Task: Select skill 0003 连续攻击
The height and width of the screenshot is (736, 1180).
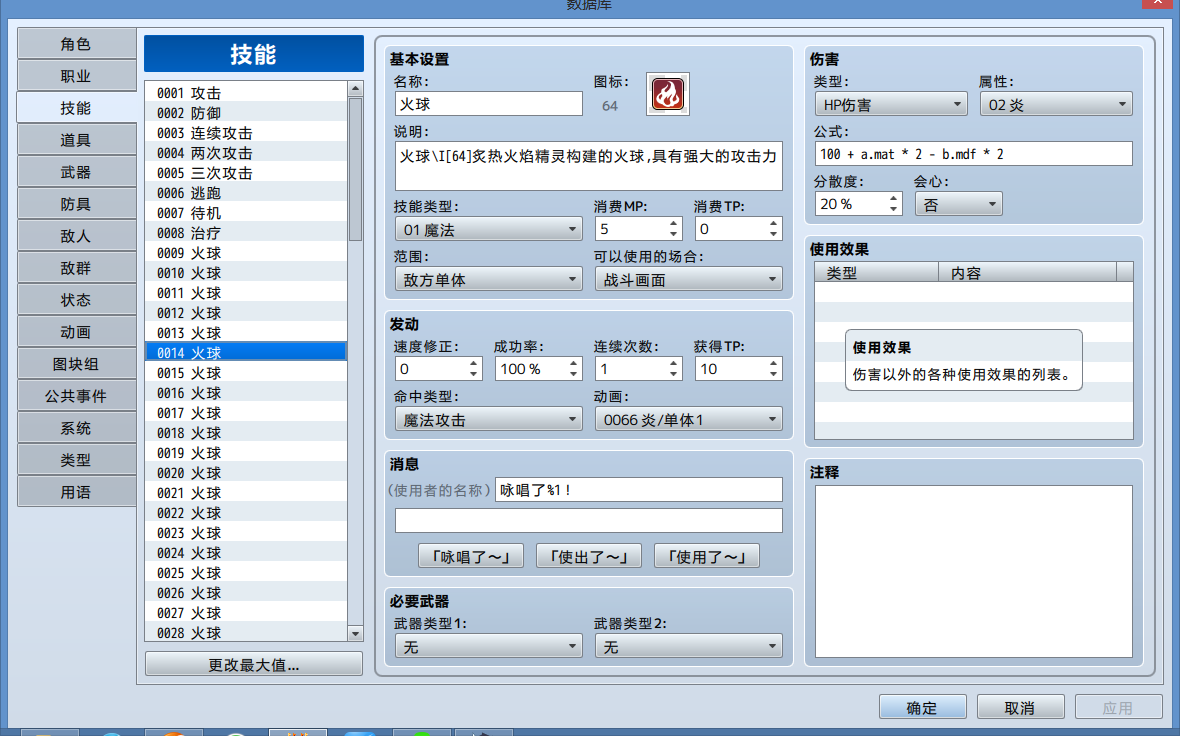Action: click(246, 132)
